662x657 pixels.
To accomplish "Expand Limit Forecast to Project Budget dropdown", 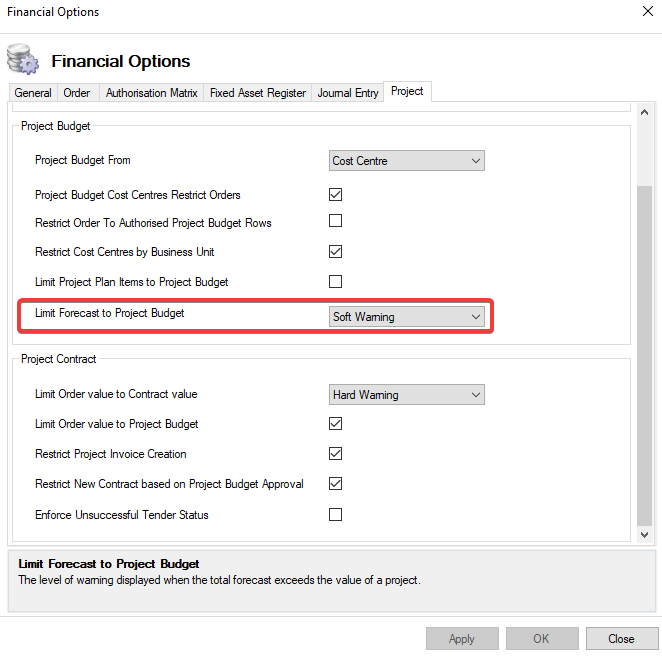I will [407, 317].
